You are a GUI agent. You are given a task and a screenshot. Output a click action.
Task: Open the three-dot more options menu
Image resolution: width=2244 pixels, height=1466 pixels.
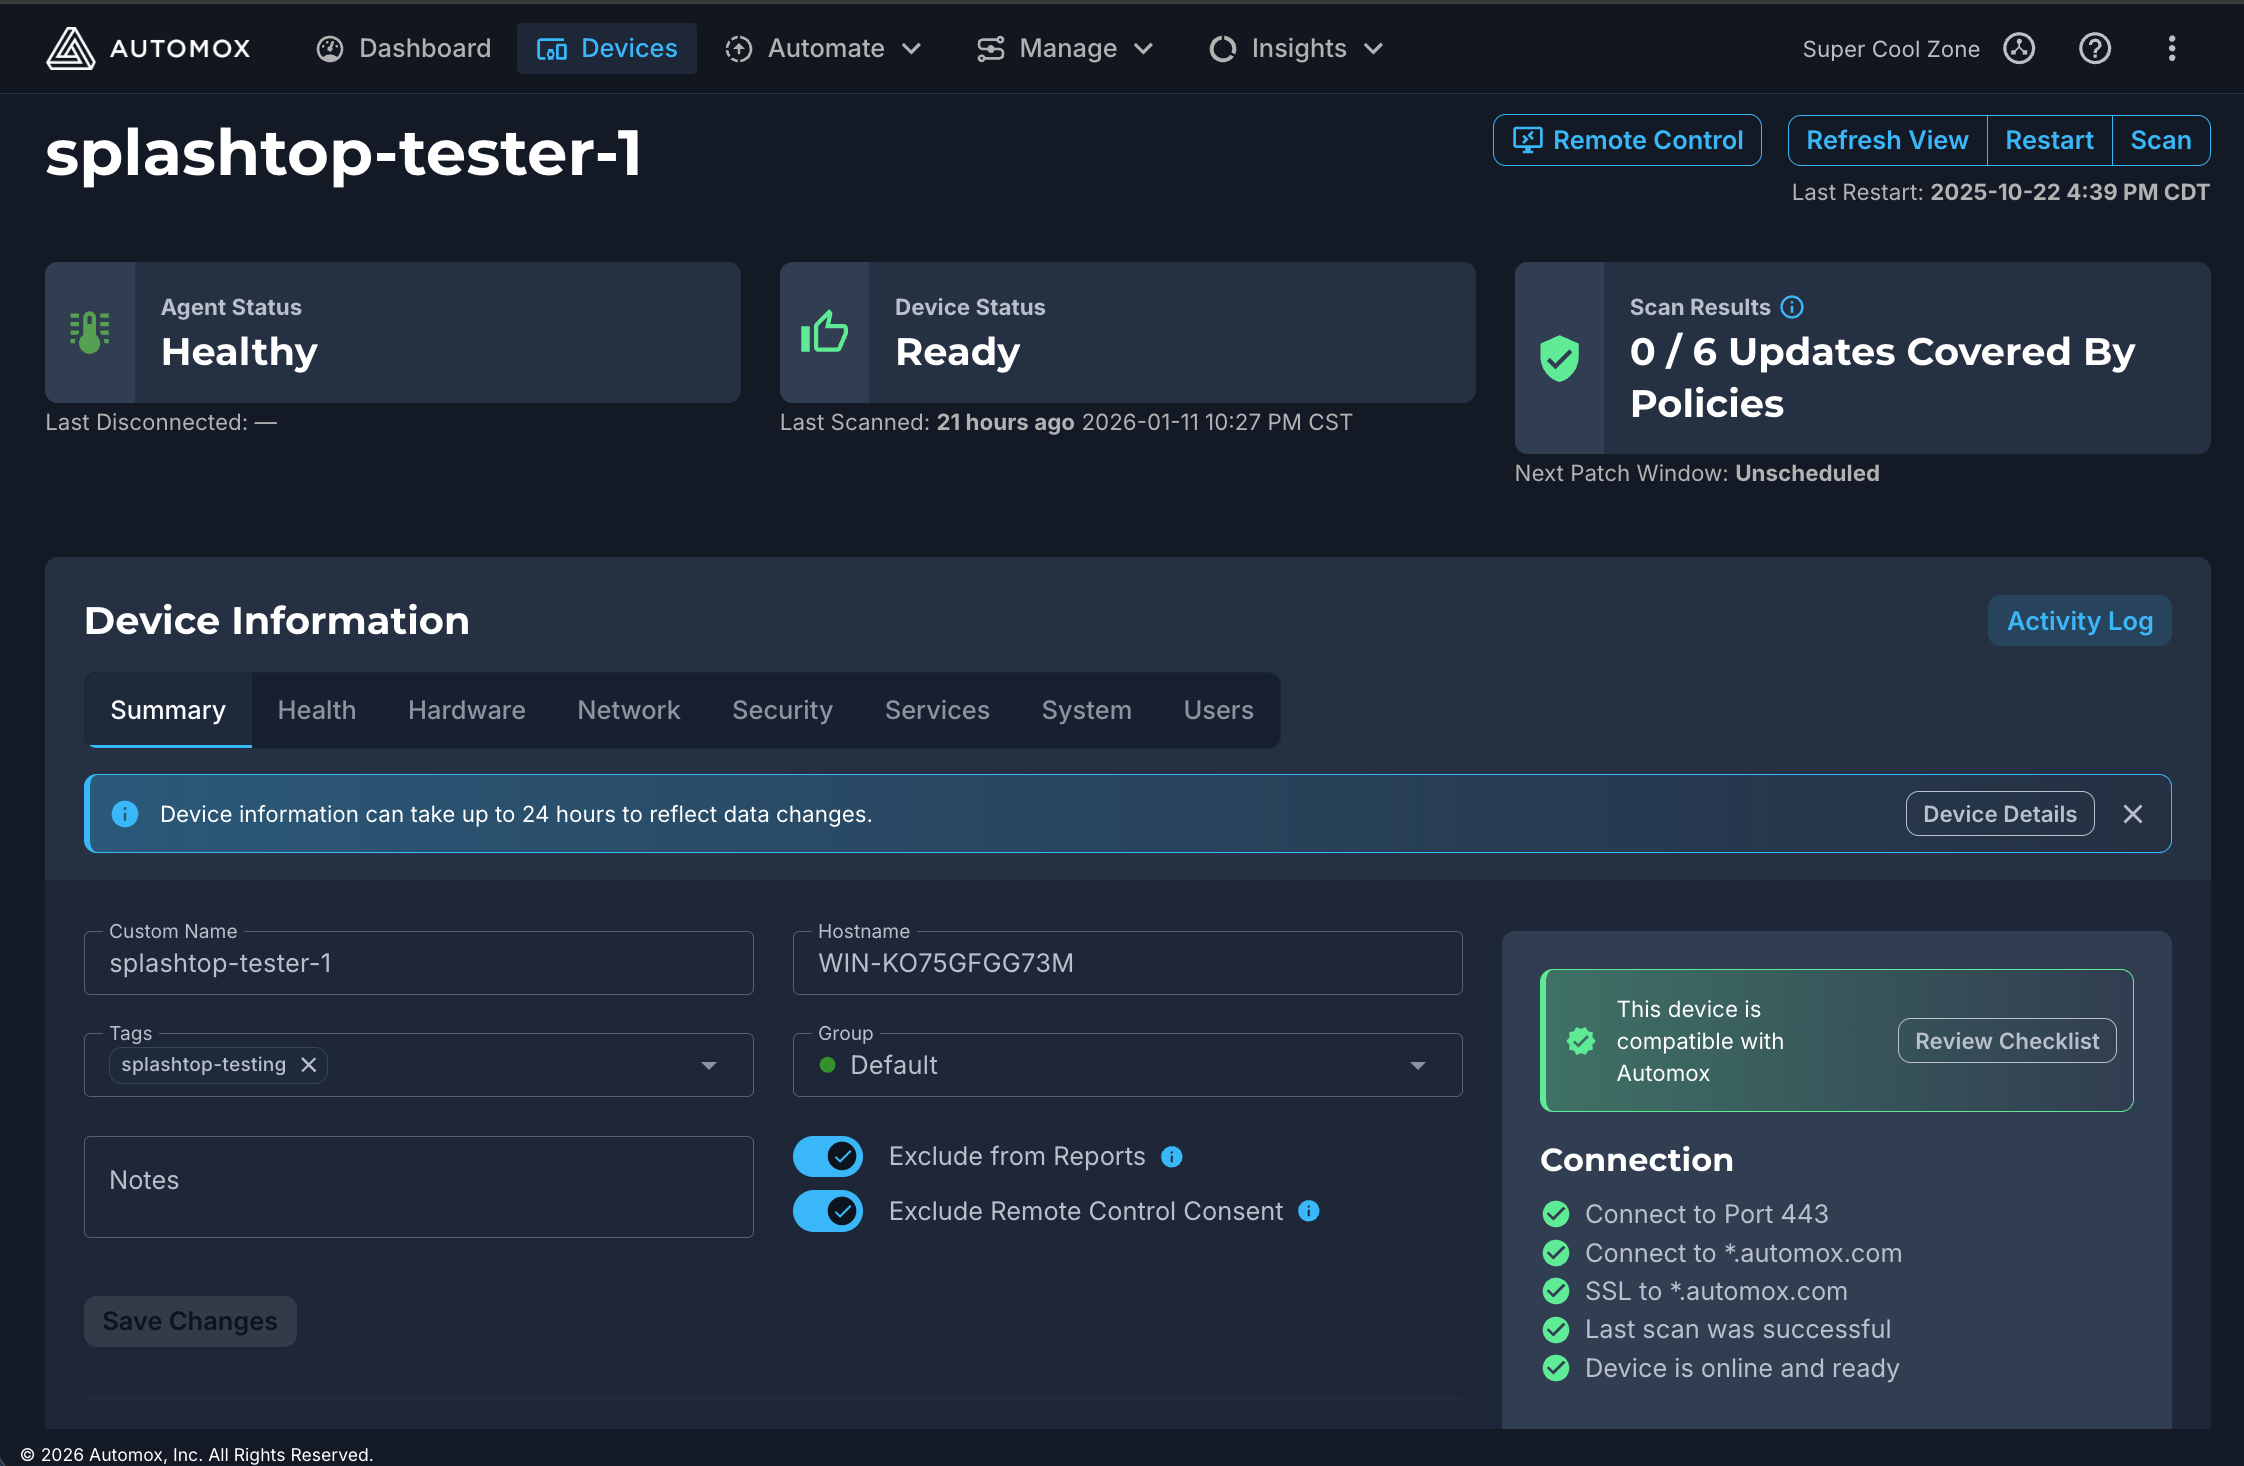[x=2172, y=48]
